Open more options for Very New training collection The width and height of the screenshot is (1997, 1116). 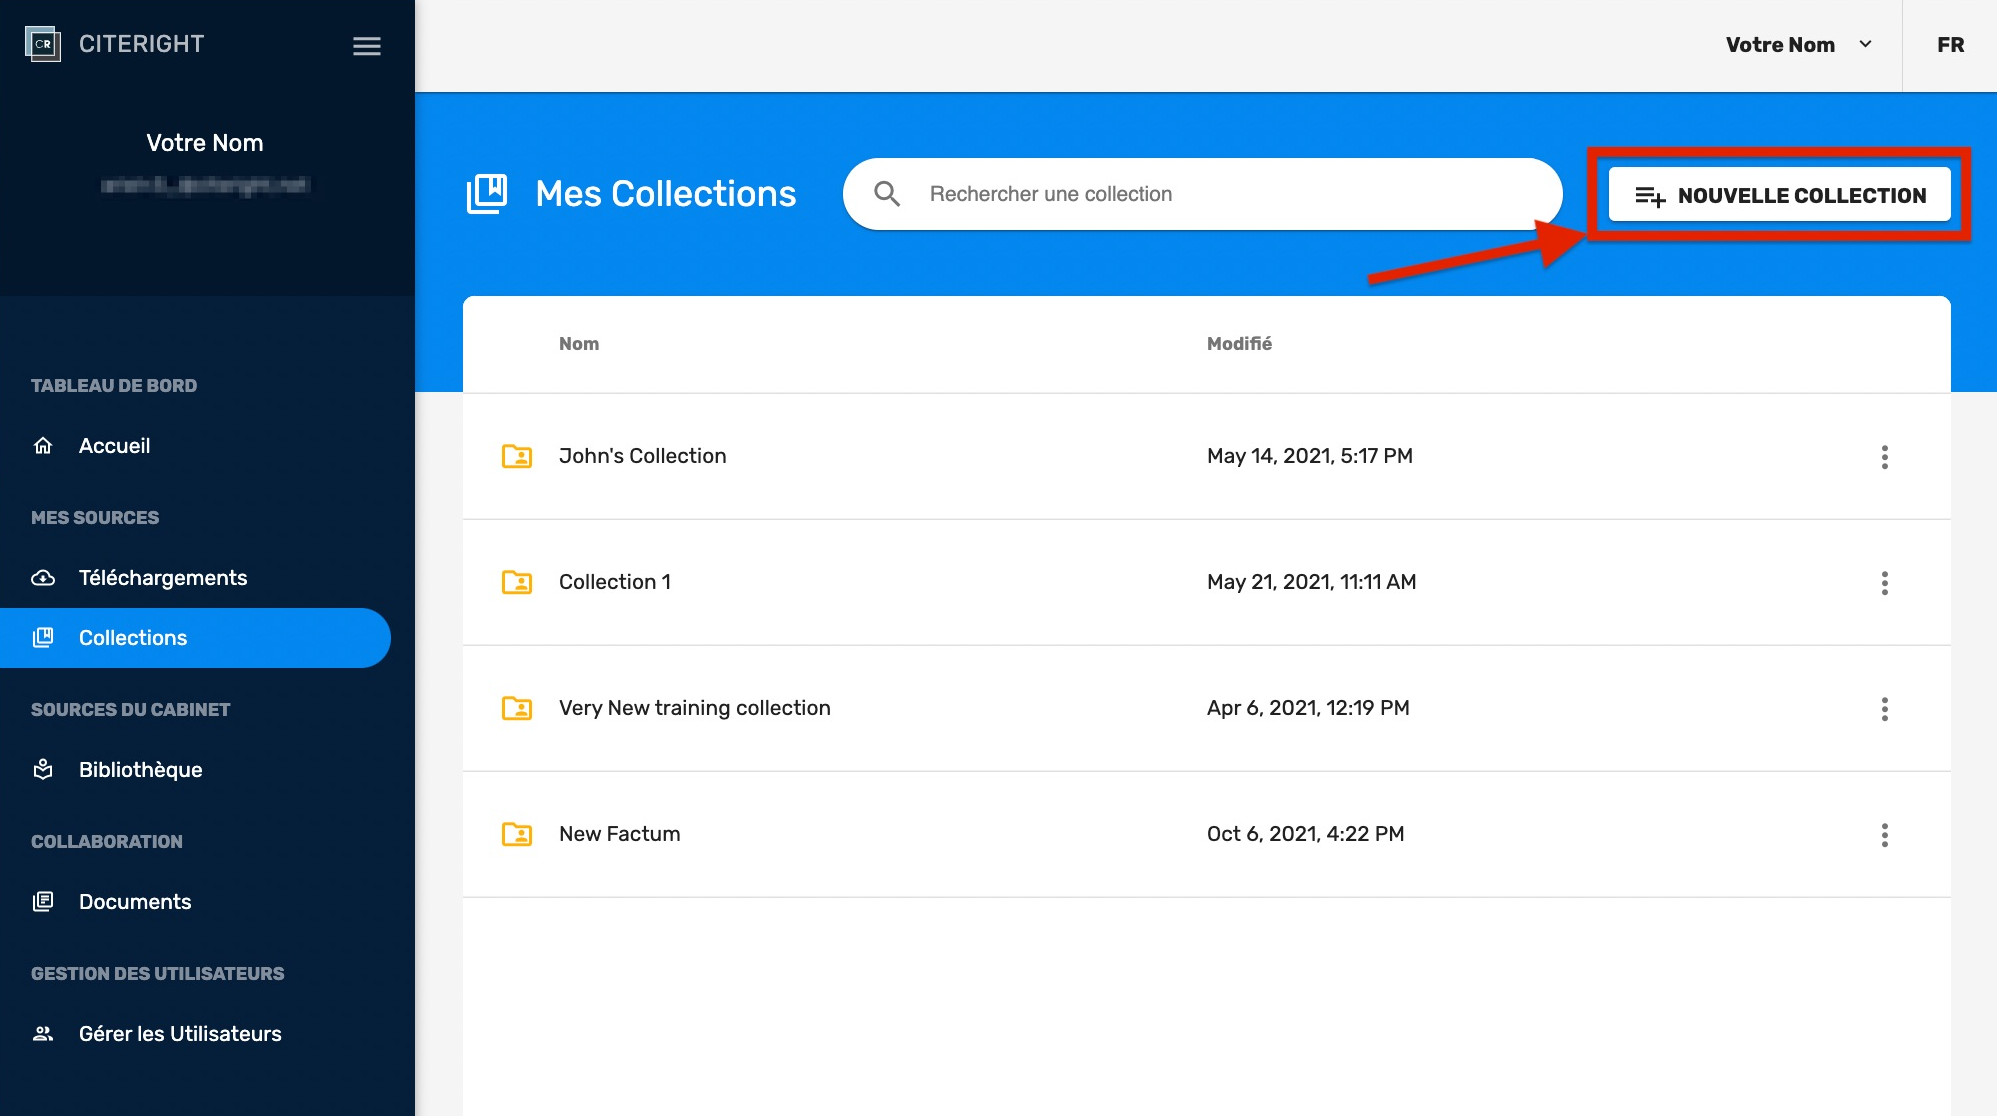[x=1885, y=709]
